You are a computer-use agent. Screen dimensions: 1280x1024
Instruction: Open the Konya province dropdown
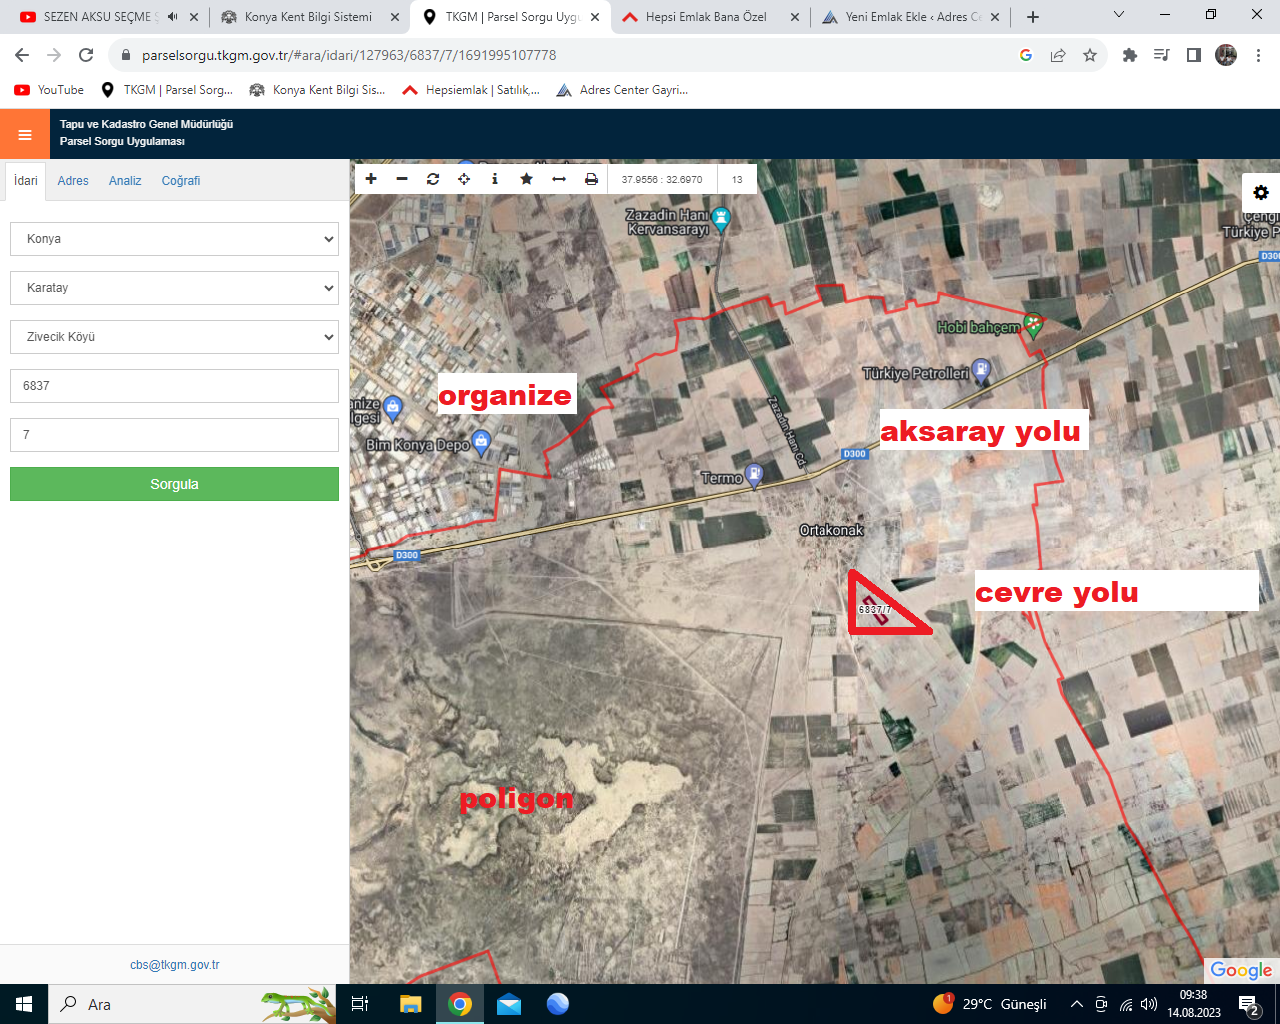tap(174, 239)
